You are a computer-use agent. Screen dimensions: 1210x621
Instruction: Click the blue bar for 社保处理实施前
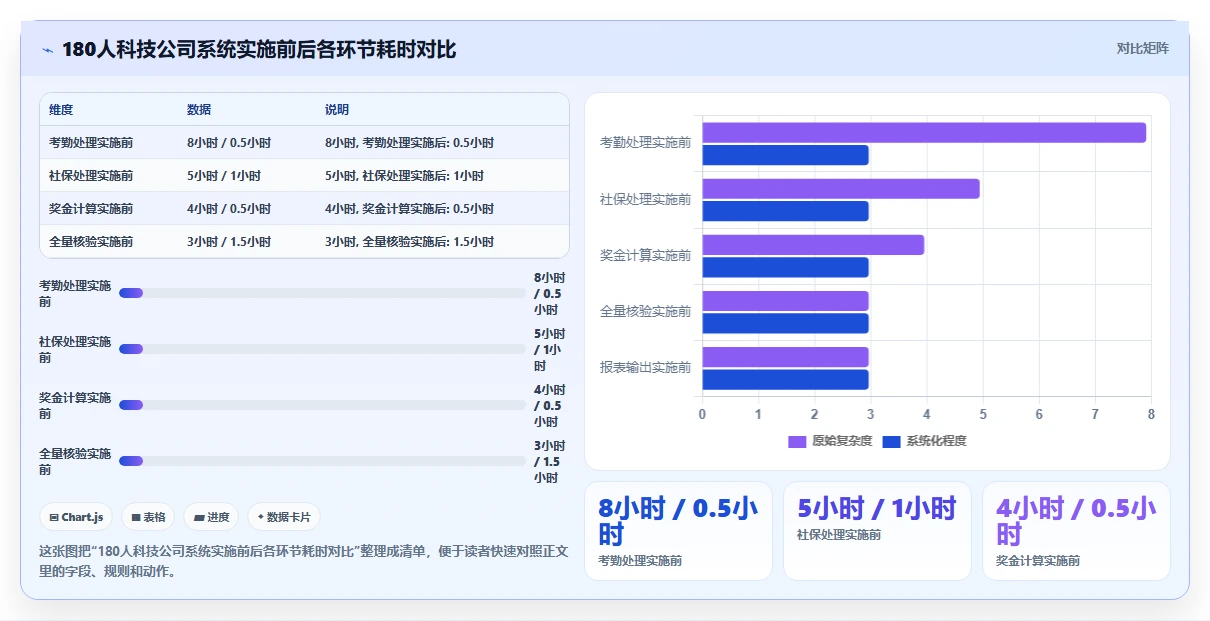(785, 211)
